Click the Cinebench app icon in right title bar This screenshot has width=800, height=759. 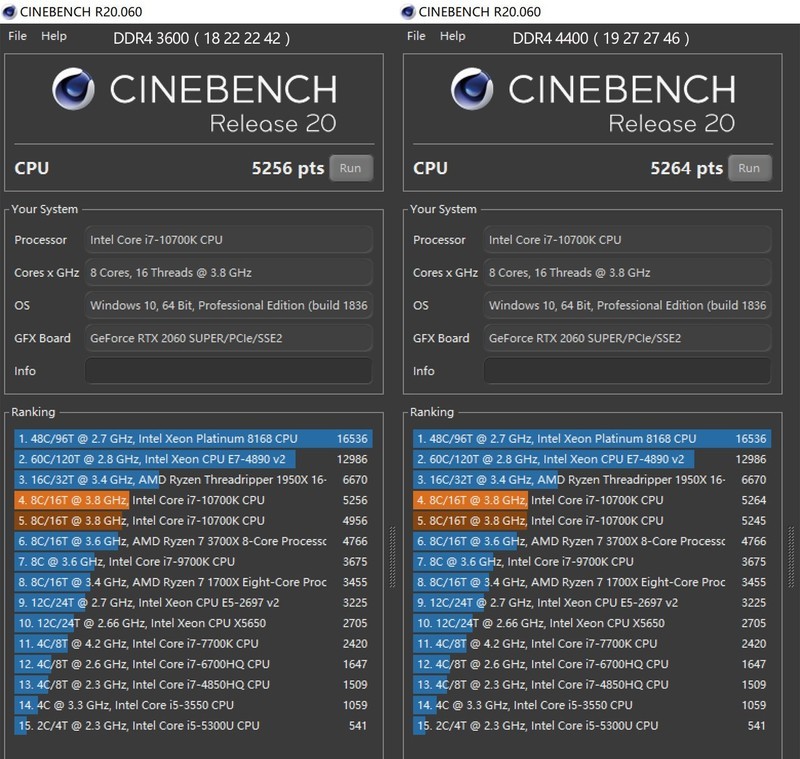click(408, 12)
